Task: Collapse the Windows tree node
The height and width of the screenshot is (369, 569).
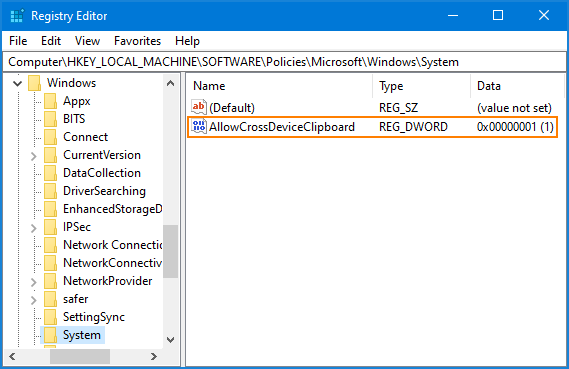Action: [17, 84]
